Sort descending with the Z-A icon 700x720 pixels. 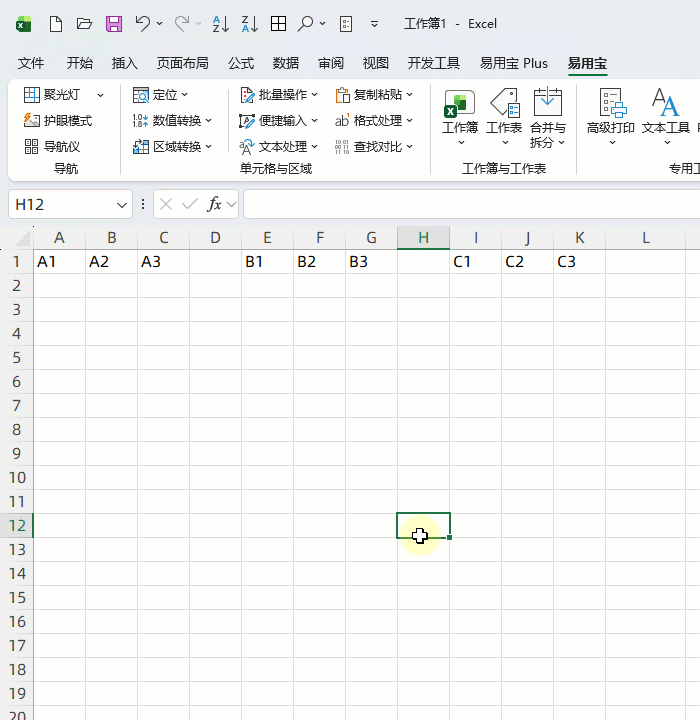pyautogui.click(x=249, y=23)
